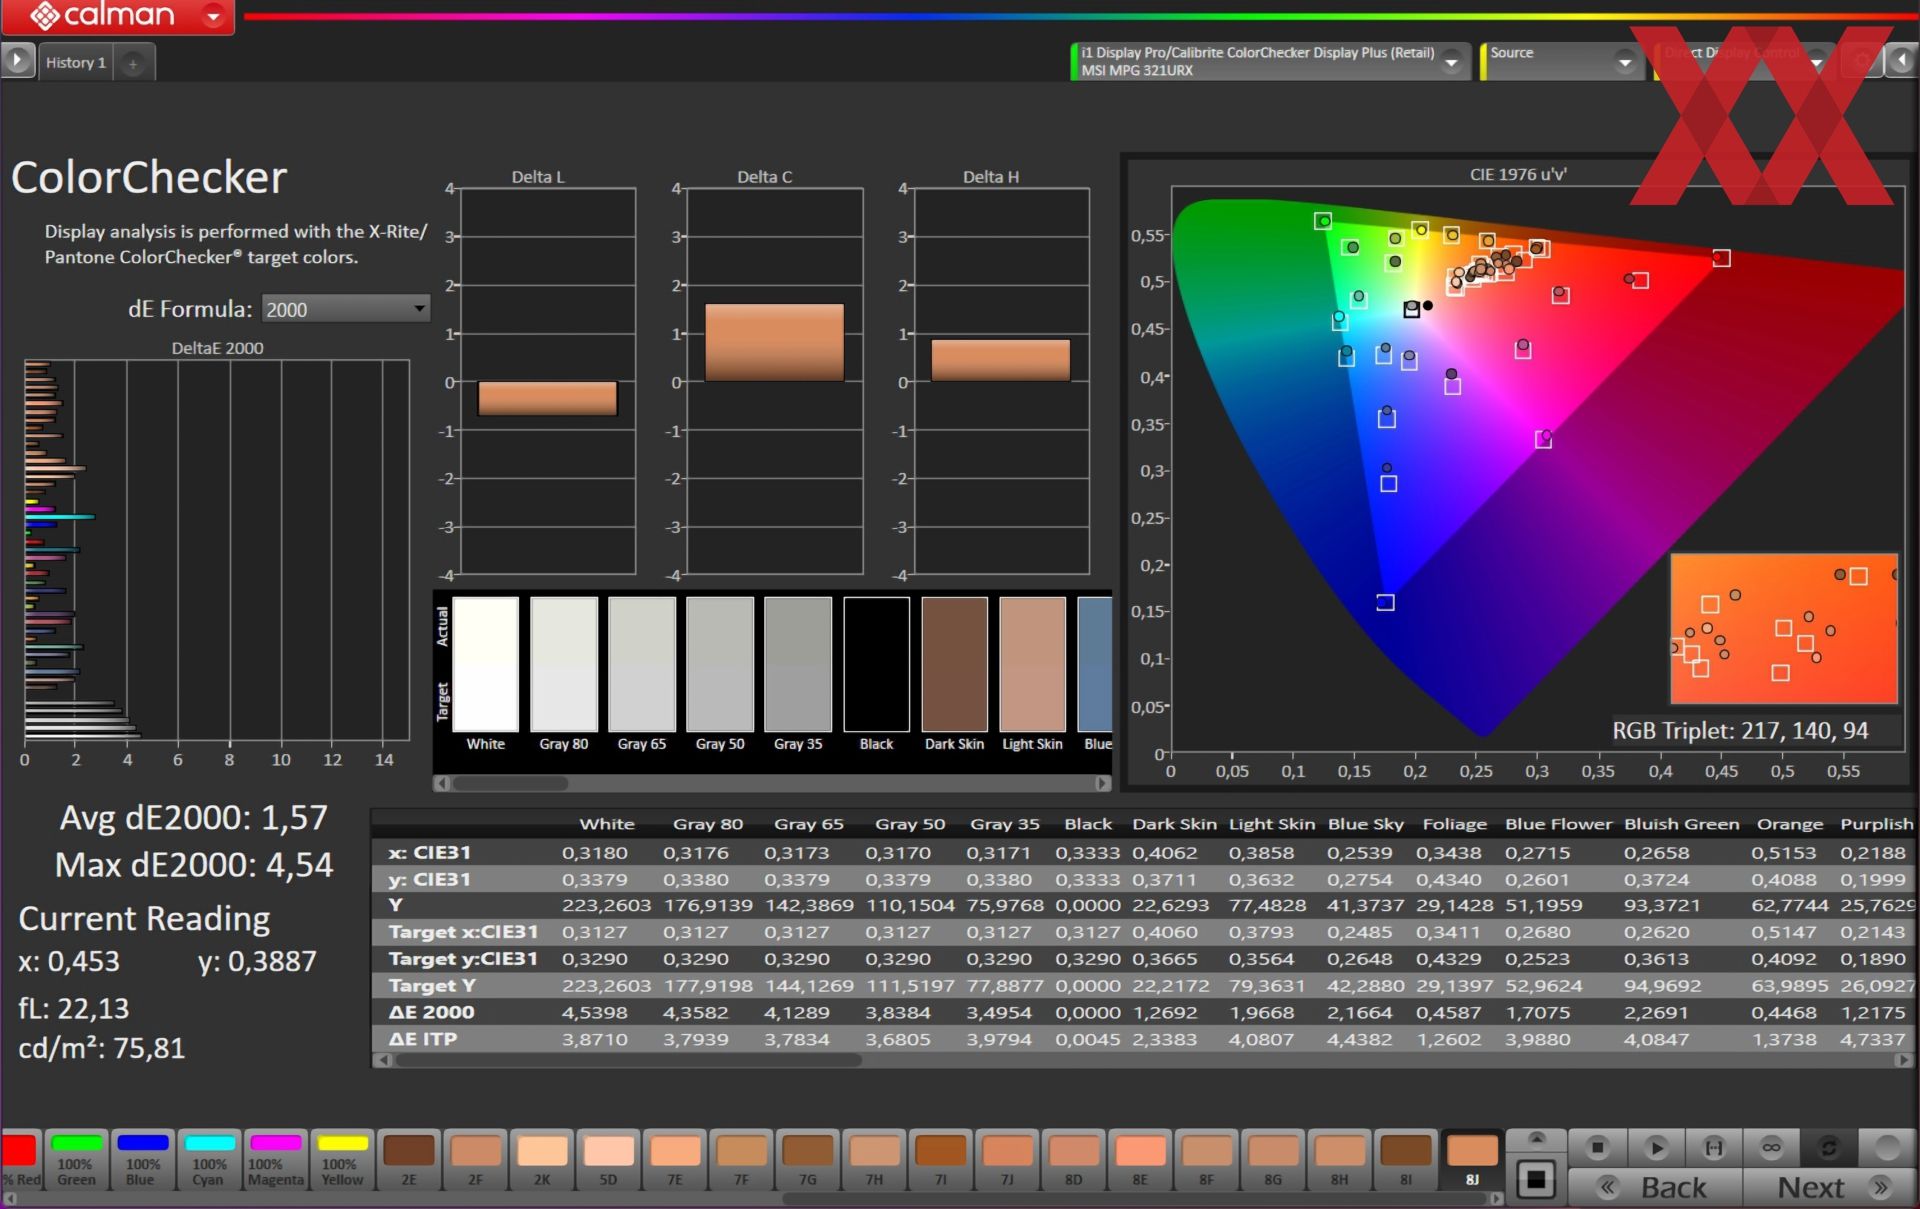The width and height of the screenshot is (1920, 1209).
Task: Open the dE Formula dropdown
Action: pyautogui.click(x=346, y=309)
